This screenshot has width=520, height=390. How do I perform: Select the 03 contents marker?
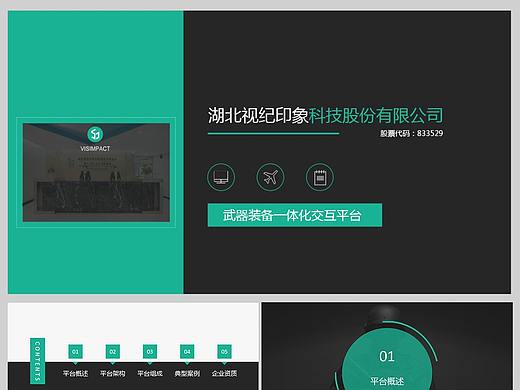point(150,352)
